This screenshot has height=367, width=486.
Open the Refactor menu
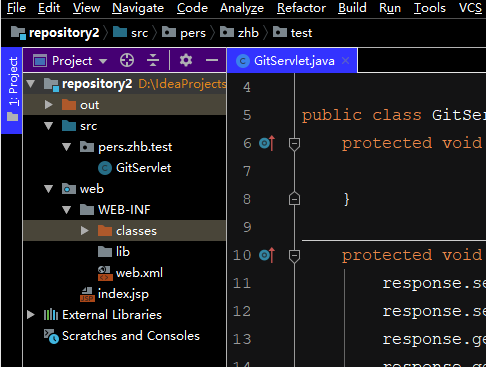coord(301,8)
